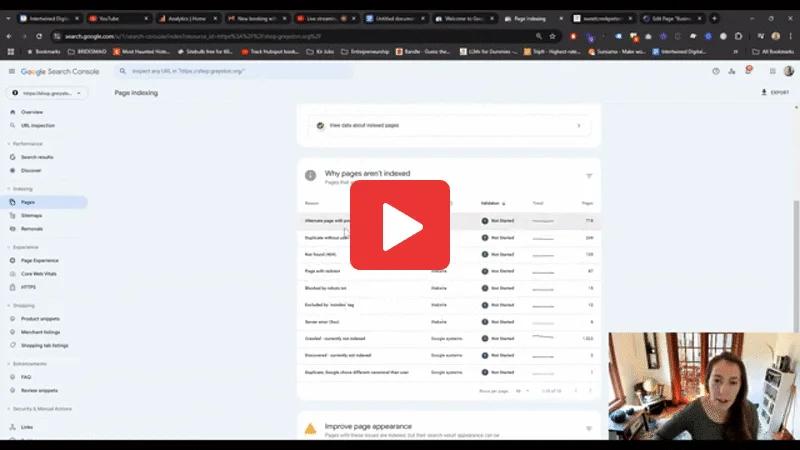This screenshot has width=800, height=450.
Task: Collapse the Shopping section in the sidebar
Action: coord(22,306)
